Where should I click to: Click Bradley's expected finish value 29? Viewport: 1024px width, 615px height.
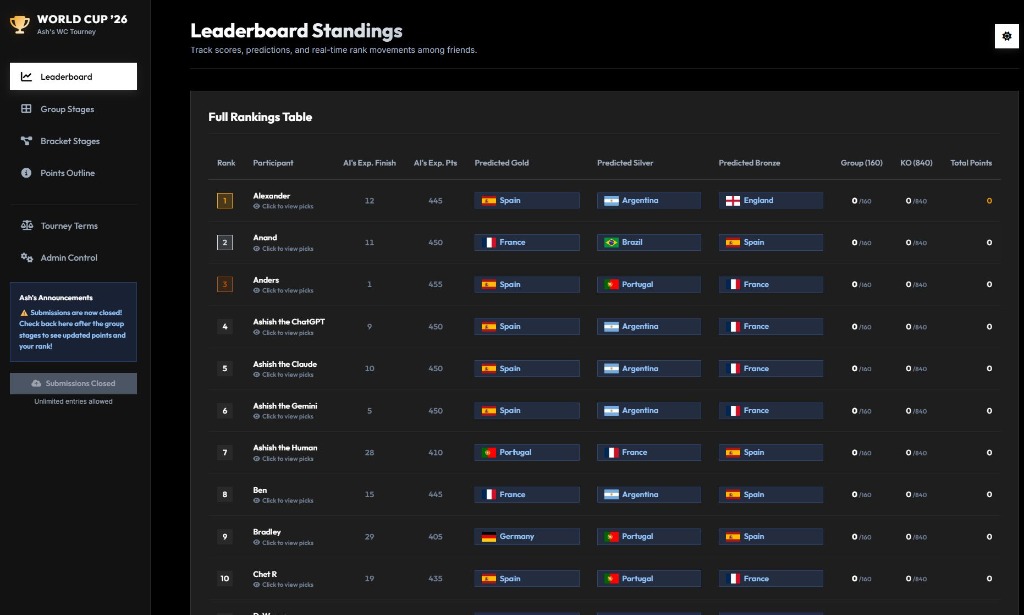pos(370,537)
